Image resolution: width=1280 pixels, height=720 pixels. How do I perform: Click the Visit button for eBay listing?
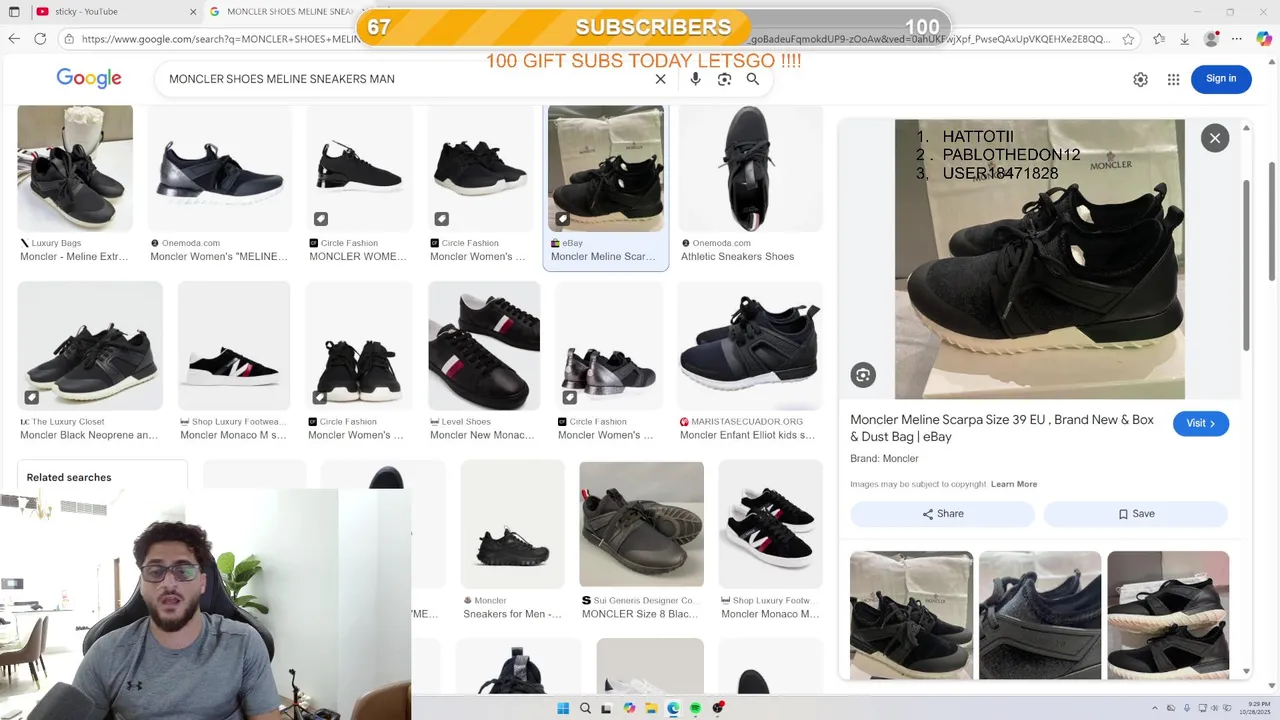point(1201,423)
